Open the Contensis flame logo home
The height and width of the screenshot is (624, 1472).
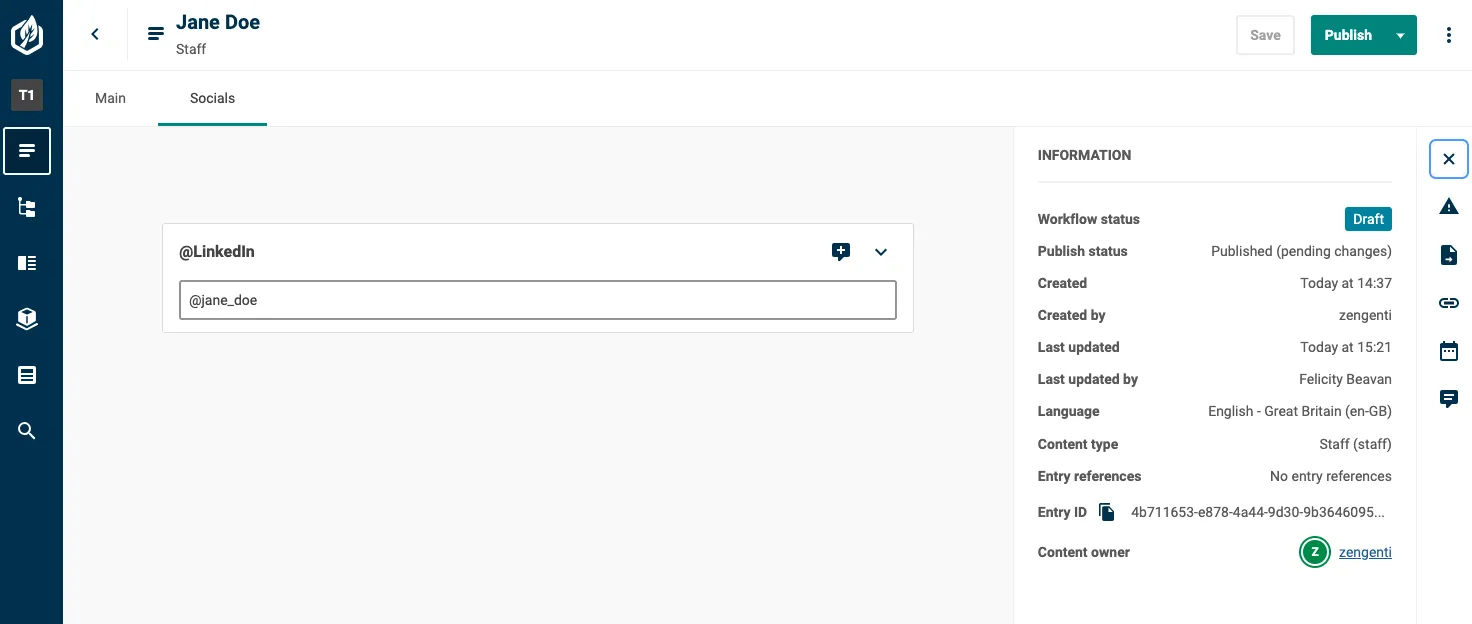27,35
